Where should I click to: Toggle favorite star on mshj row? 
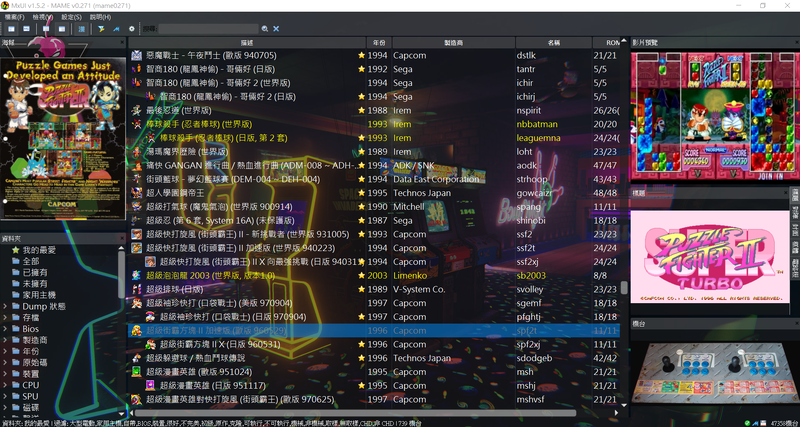tap(361, 386)
